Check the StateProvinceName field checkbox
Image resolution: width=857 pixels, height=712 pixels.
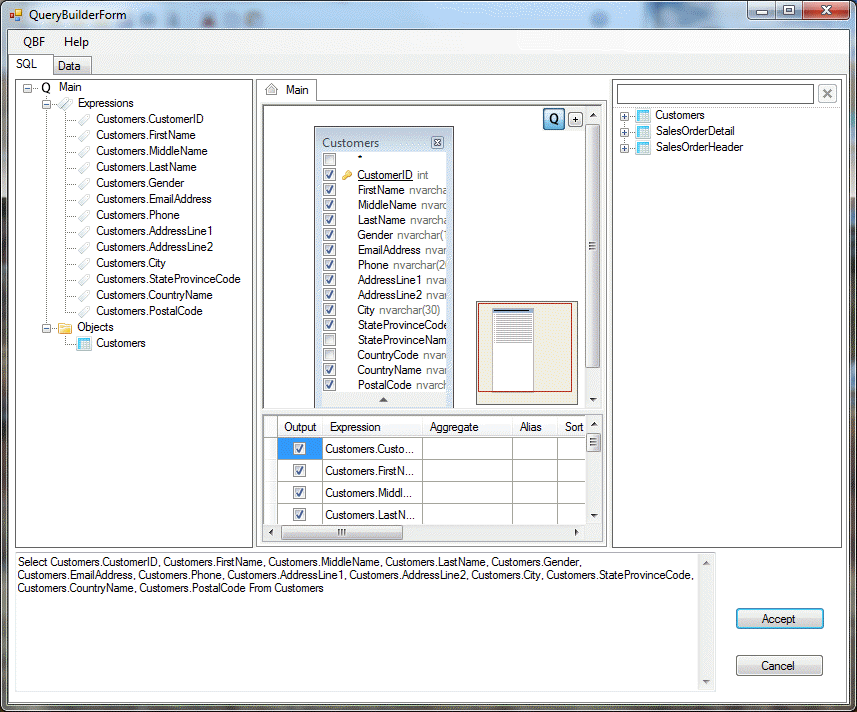pyautogui.click(x=329, y=340)
